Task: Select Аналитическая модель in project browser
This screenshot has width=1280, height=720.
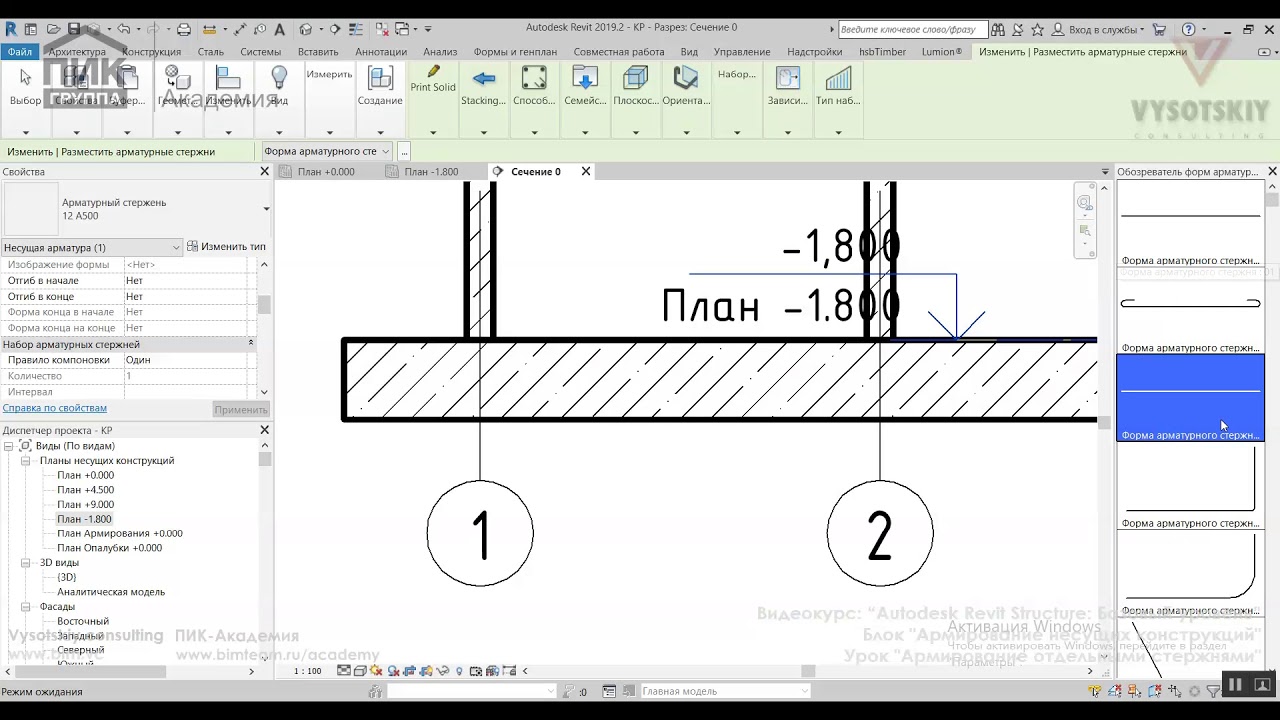Action: click(111, 592)
